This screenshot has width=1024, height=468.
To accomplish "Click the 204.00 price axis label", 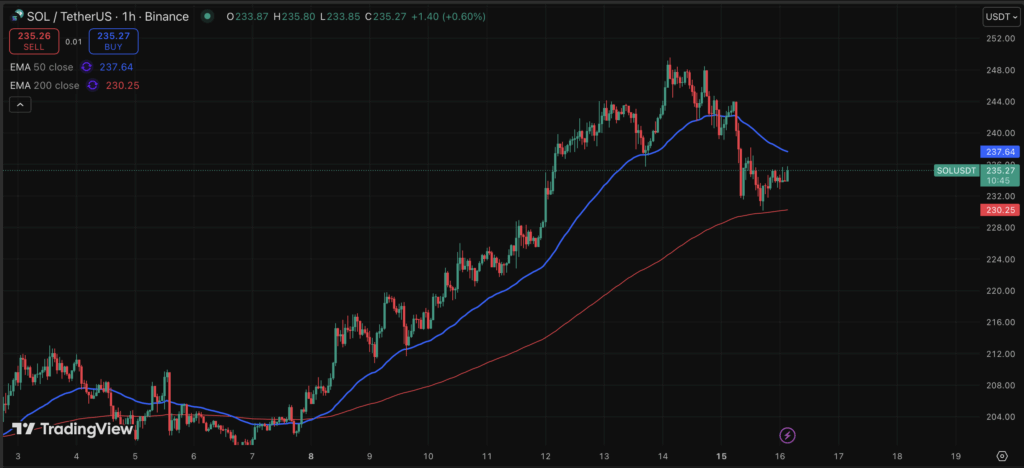I will tap(1000, 416).
